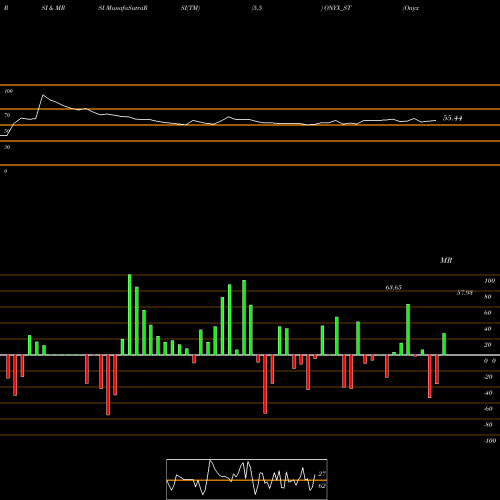This screenshot has width=500, height=500.
Task: Click the 100 label on the MR axis
Action: tap(489, 281)
